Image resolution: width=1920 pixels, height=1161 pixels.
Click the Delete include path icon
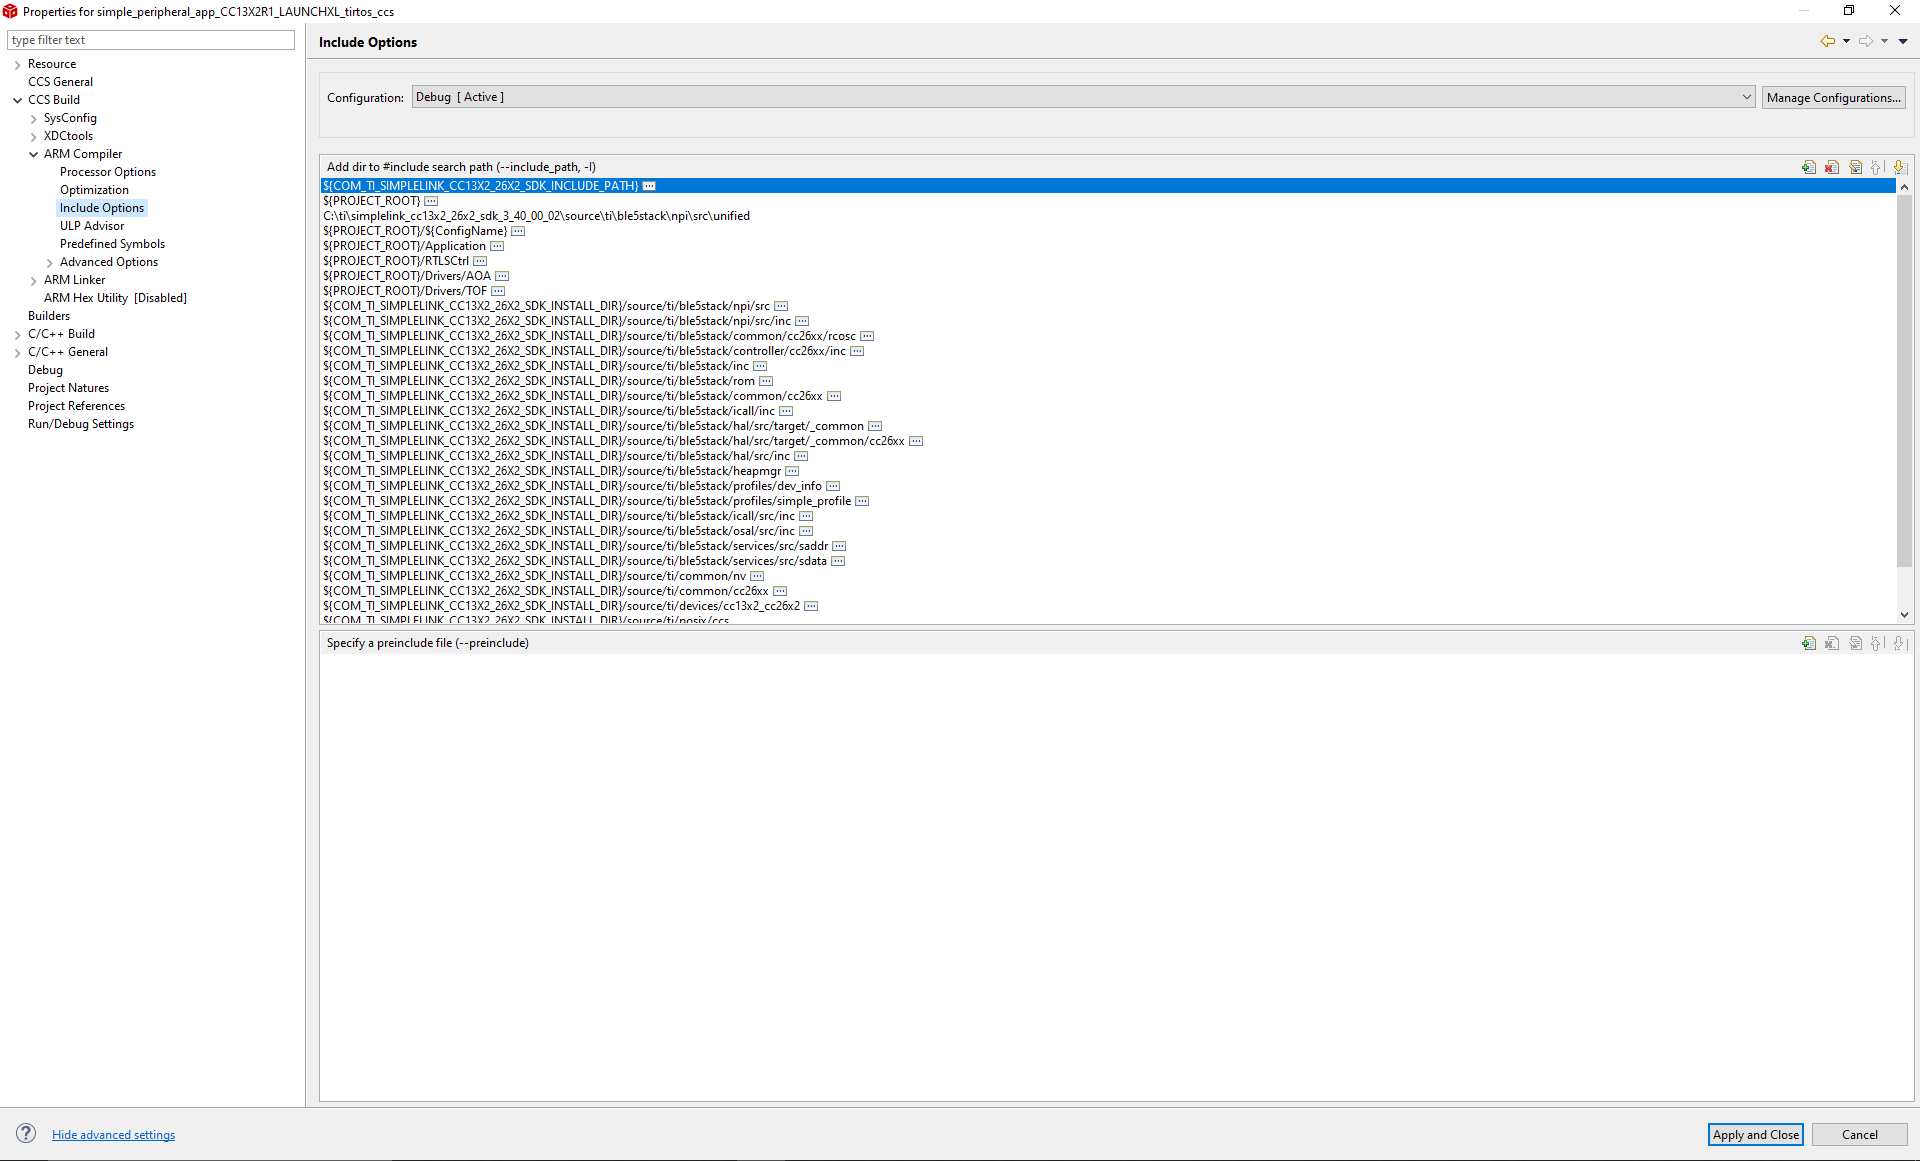coord(1832,167)
